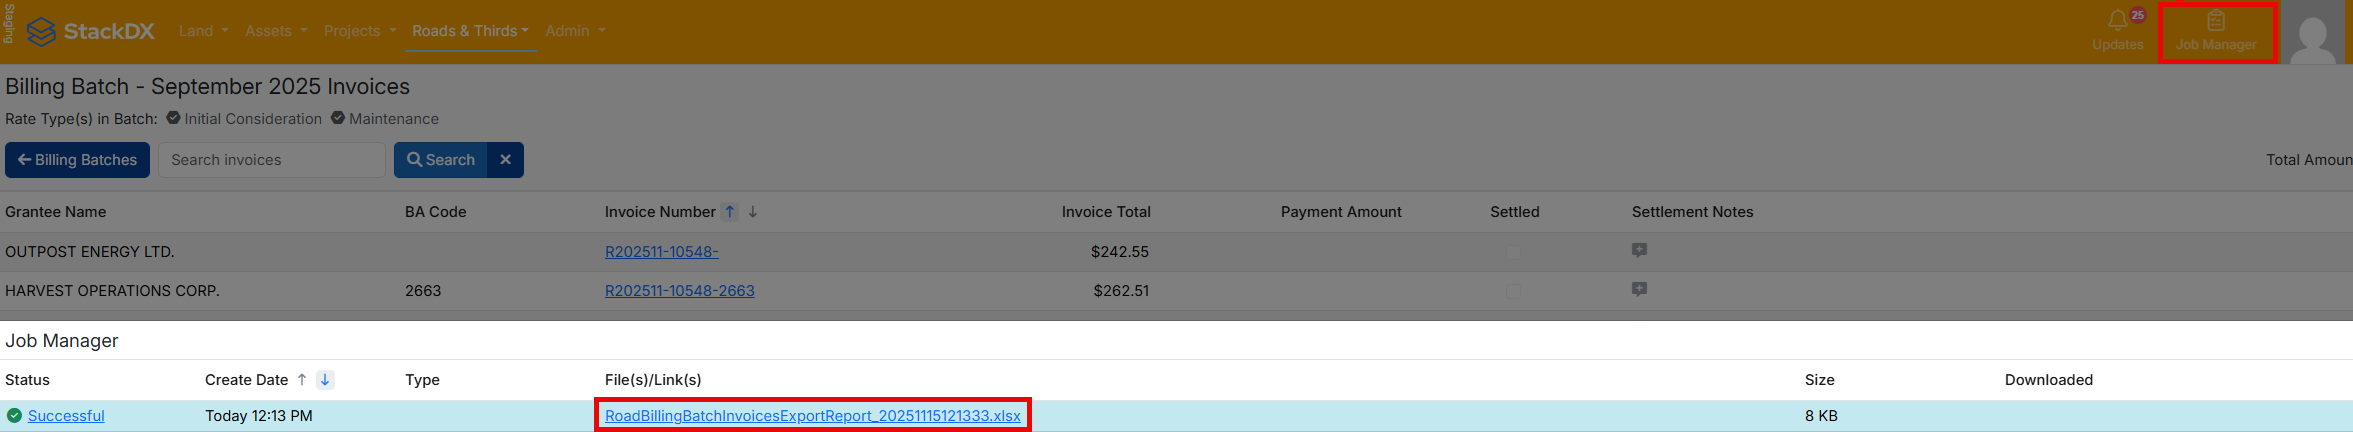Open settlement notes for HARVEST OPERATIONS CORP.

1639,290
